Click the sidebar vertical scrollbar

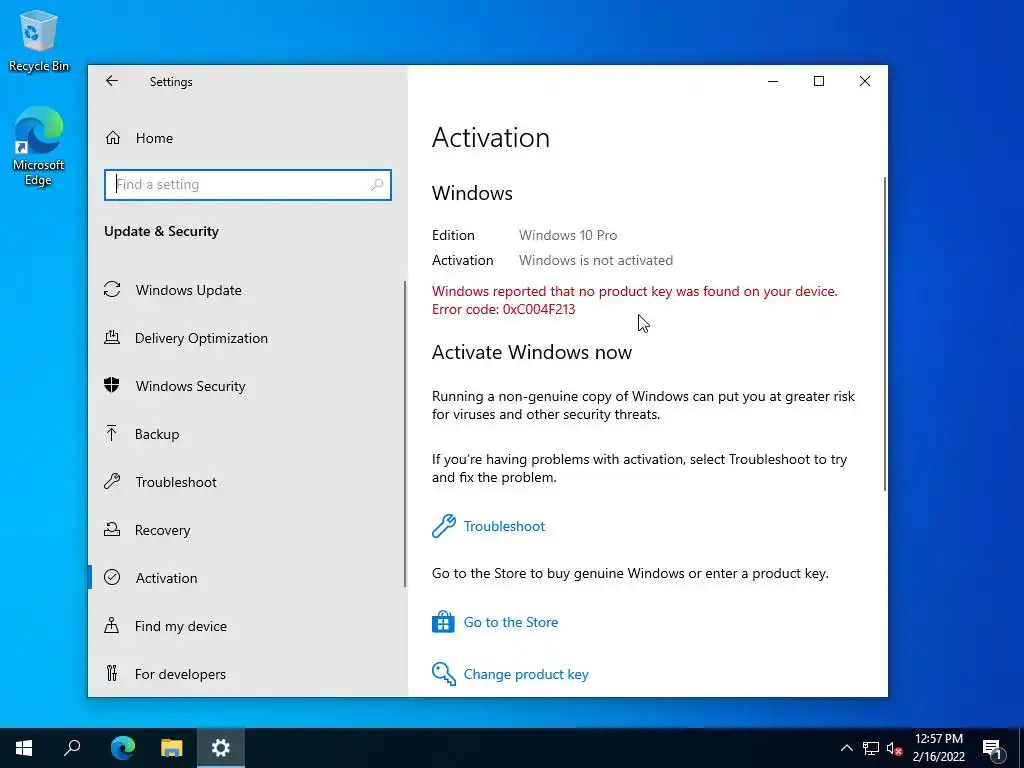click(x=405, y=434)
